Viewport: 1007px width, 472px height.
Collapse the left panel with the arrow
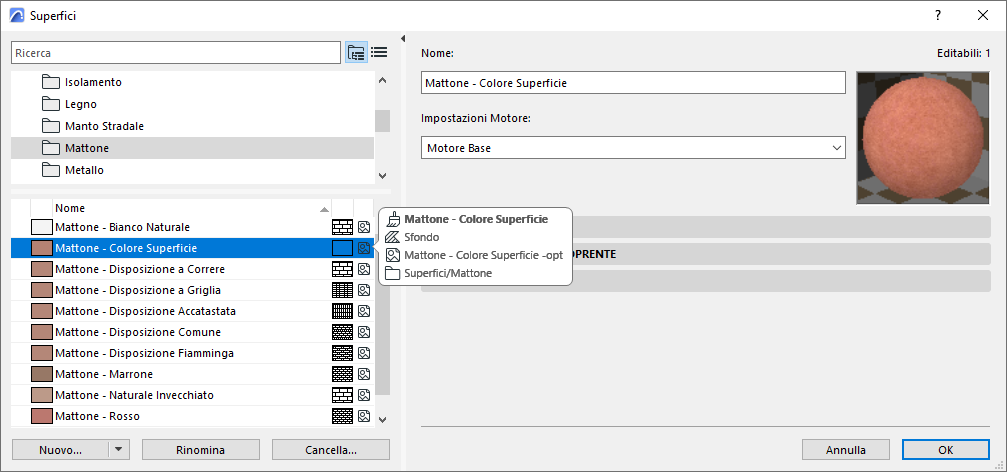point(402,39)
